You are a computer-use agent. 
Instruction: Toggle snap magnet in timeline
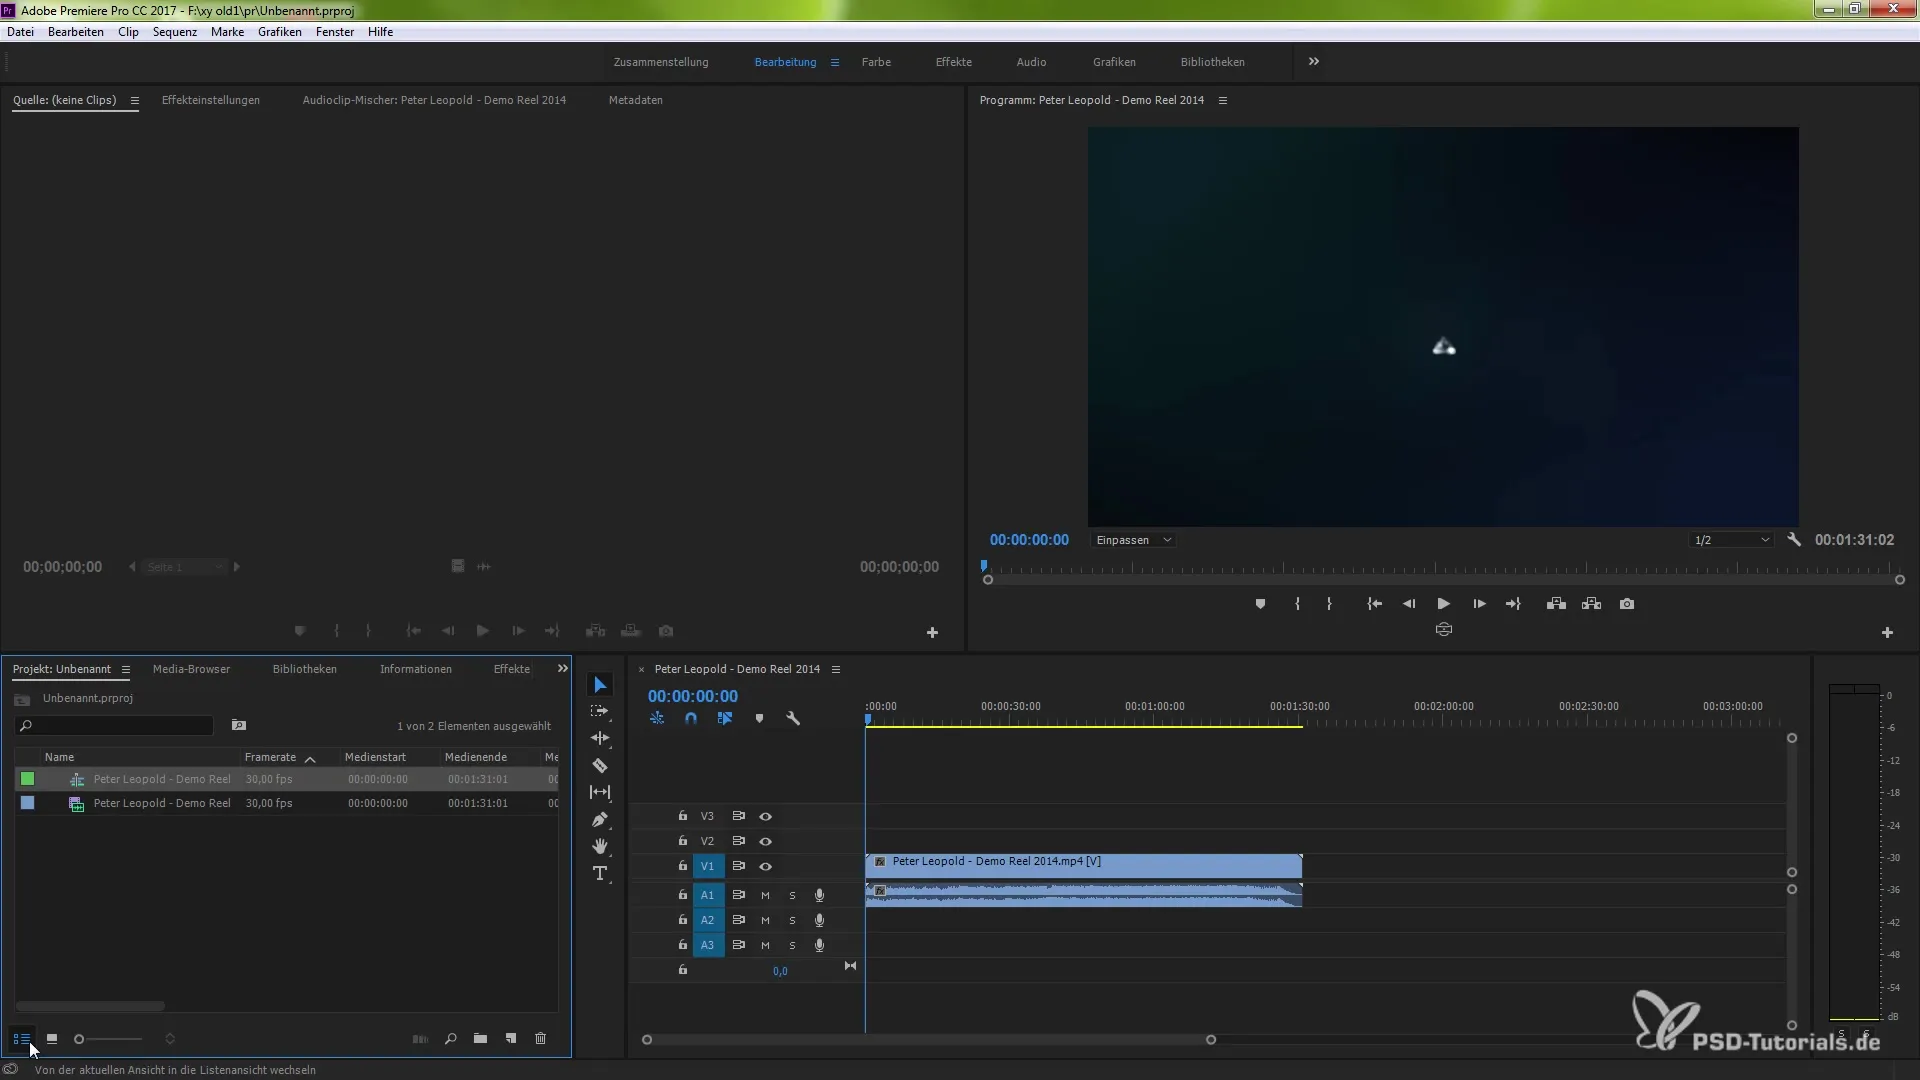coord(691,719)
